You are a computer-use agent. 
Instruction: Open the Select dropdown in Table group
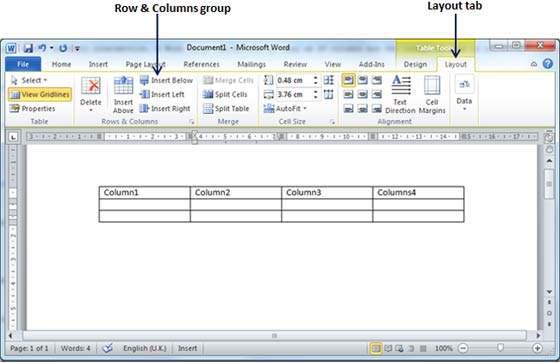tap(29, 80)
